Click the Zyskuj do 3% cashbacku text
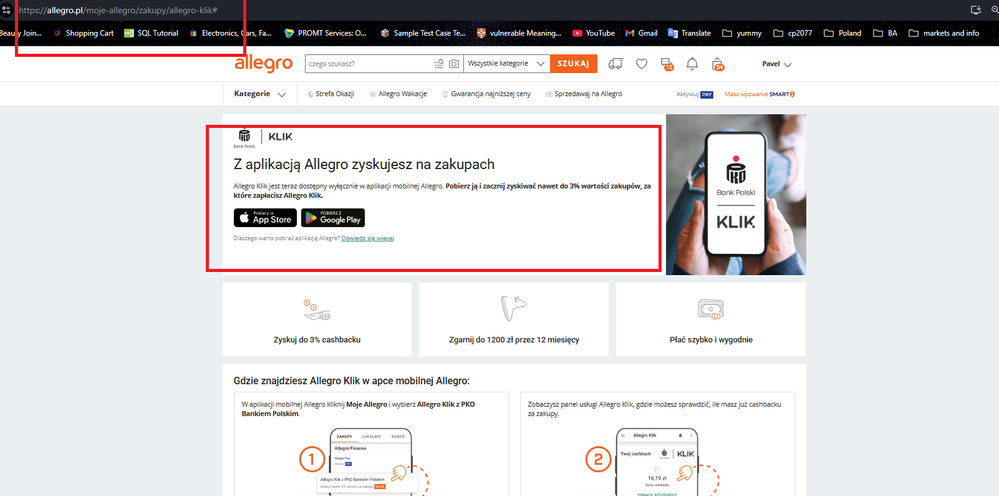The height and width of the screenshot is (496, 999). pos(317,340)
